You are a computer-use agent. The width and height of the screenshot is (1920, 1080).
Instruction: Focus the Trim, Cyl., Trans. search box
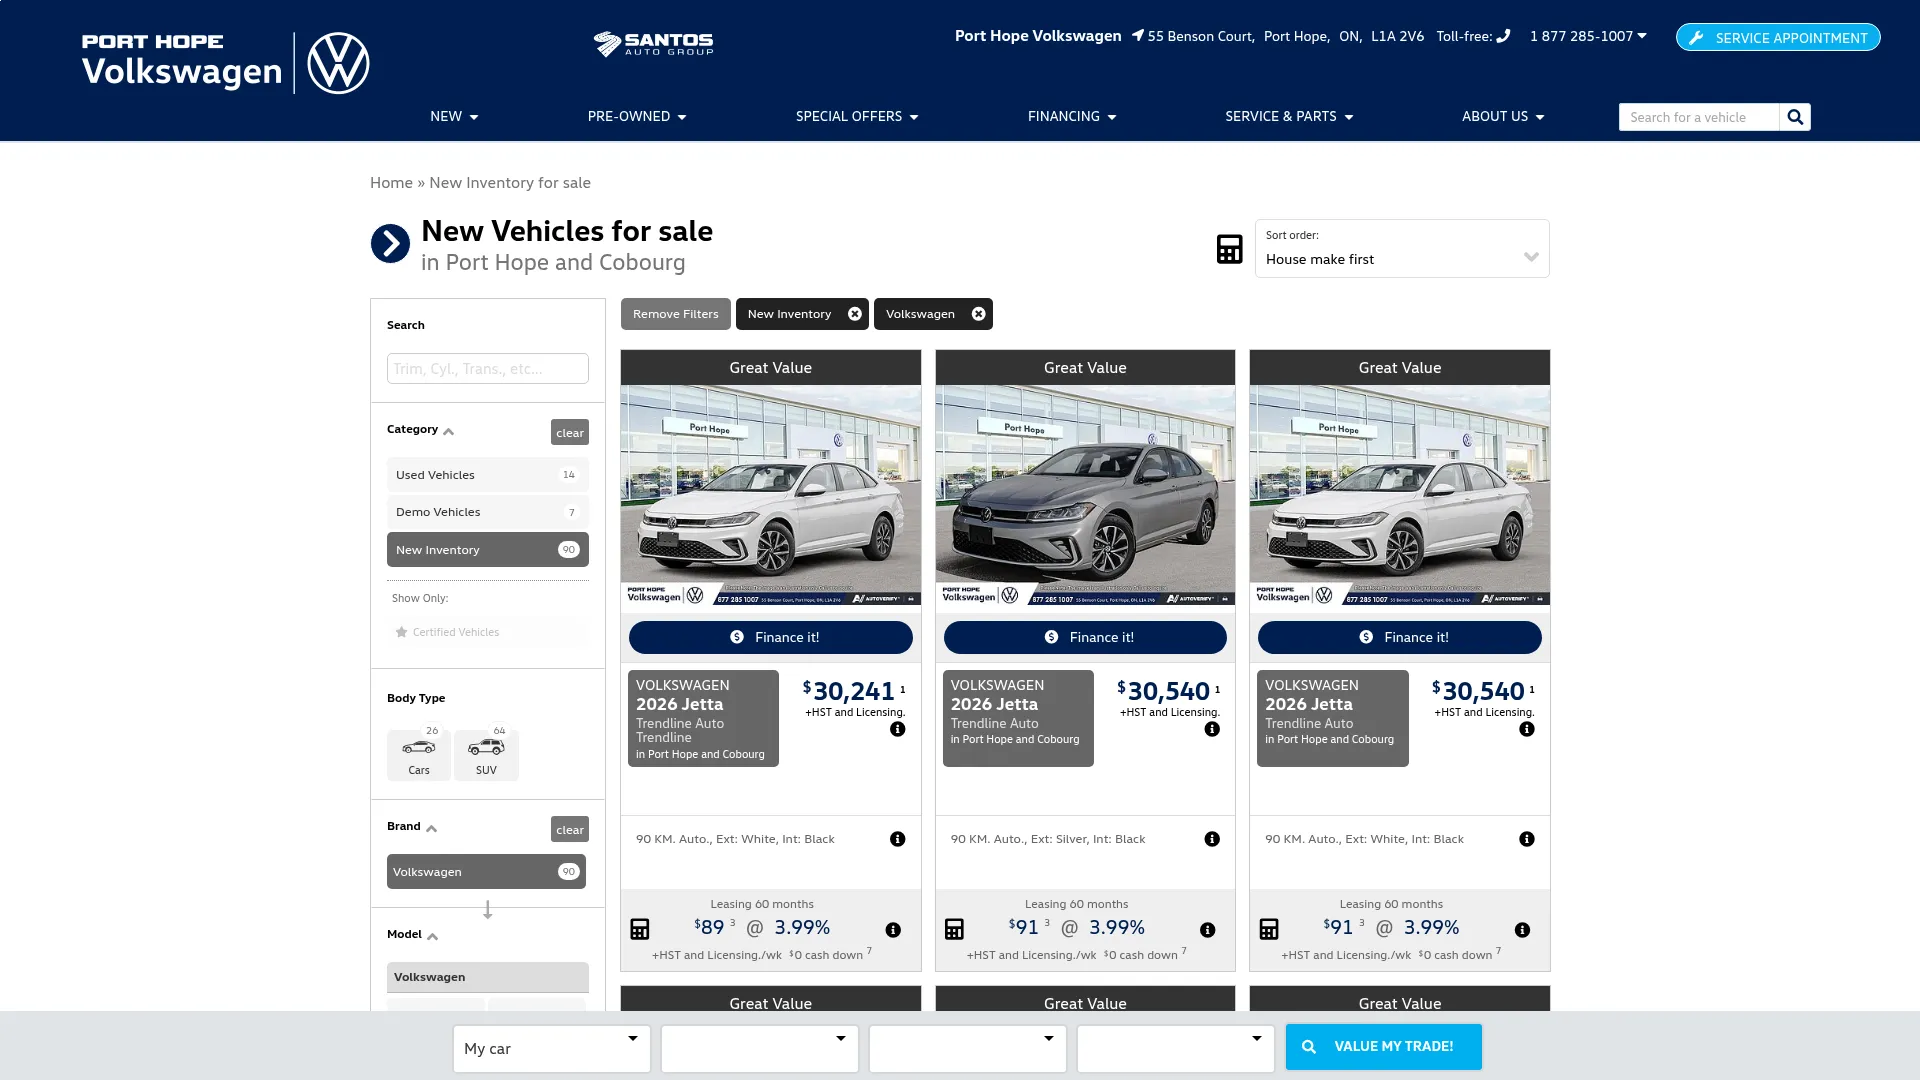coord(488,369)
